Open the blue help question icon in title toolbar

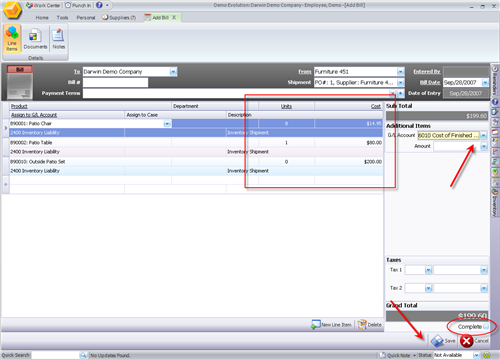(x=99, y=5)
